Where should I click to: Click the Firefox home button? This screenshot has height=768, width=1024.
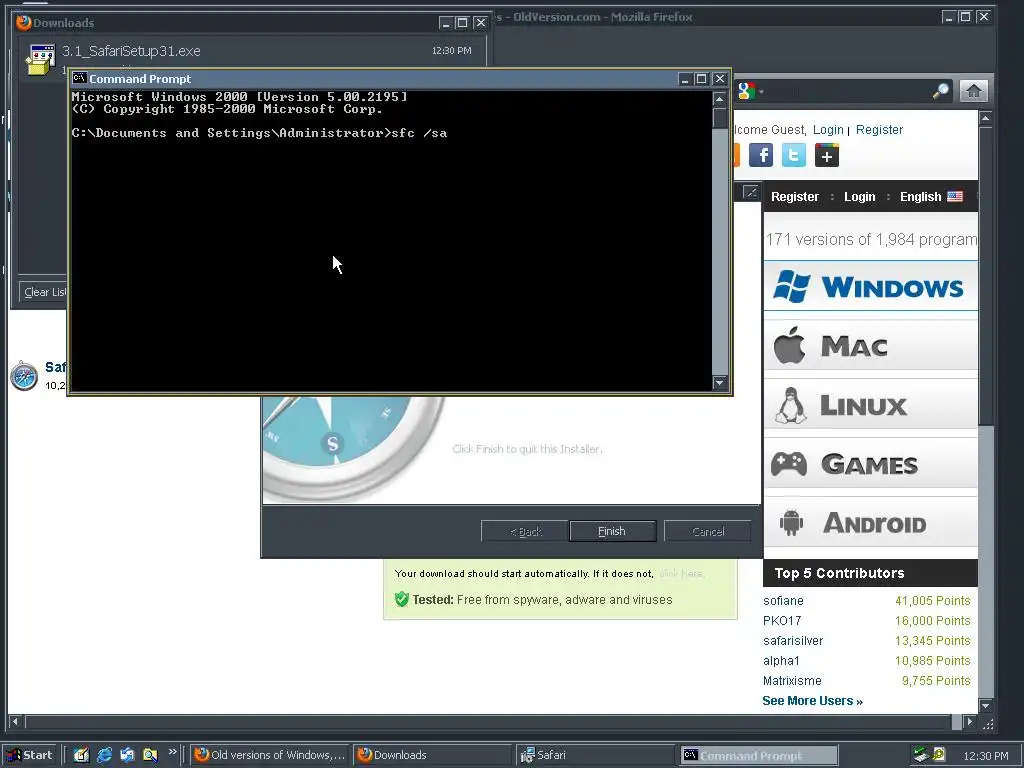(x=973, y=91)
